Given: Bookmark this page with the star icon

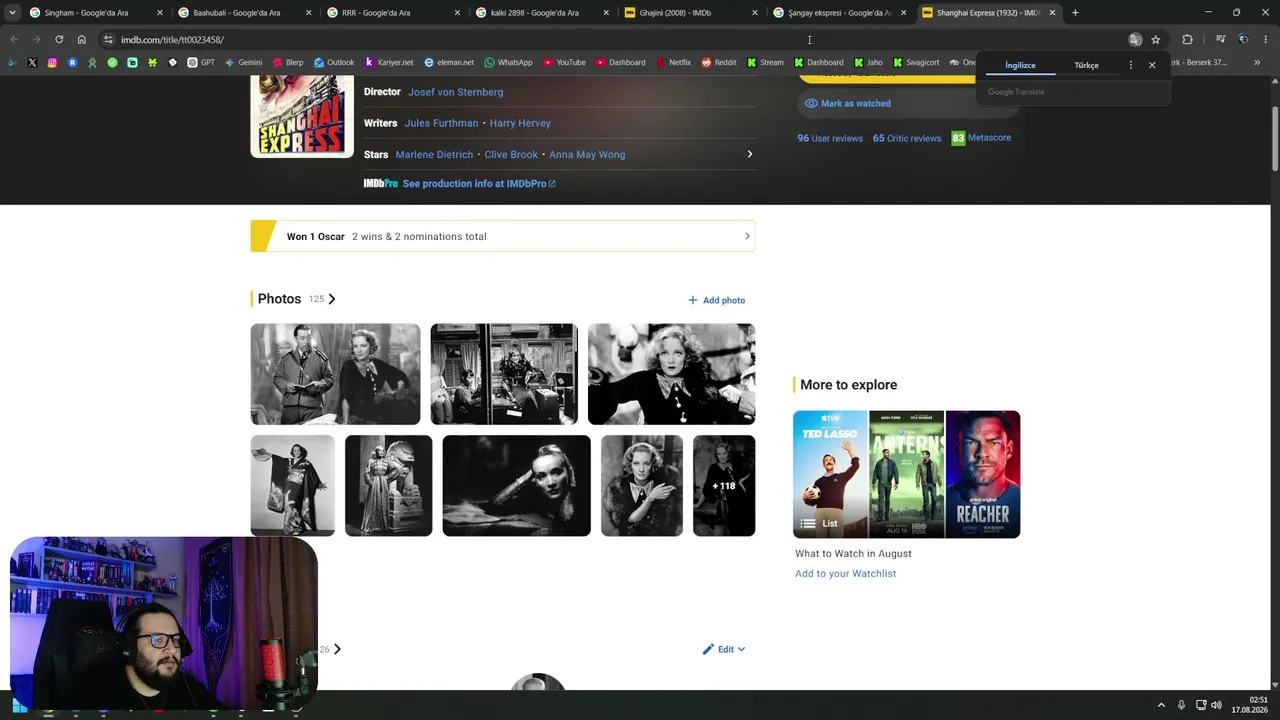Looking at the screenshot, I should (1156, 40).
